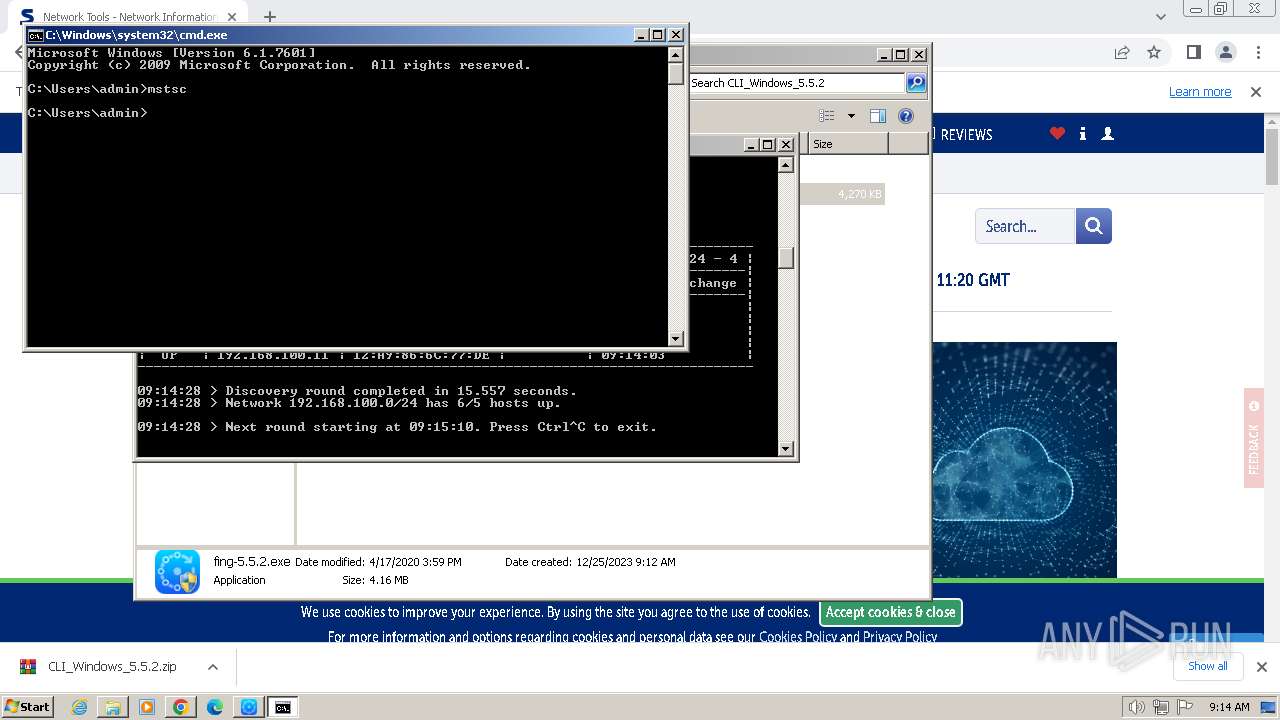1280x720 pixels.
Task: Click the Share page icon in Chrome
Action: (1122, 52)
